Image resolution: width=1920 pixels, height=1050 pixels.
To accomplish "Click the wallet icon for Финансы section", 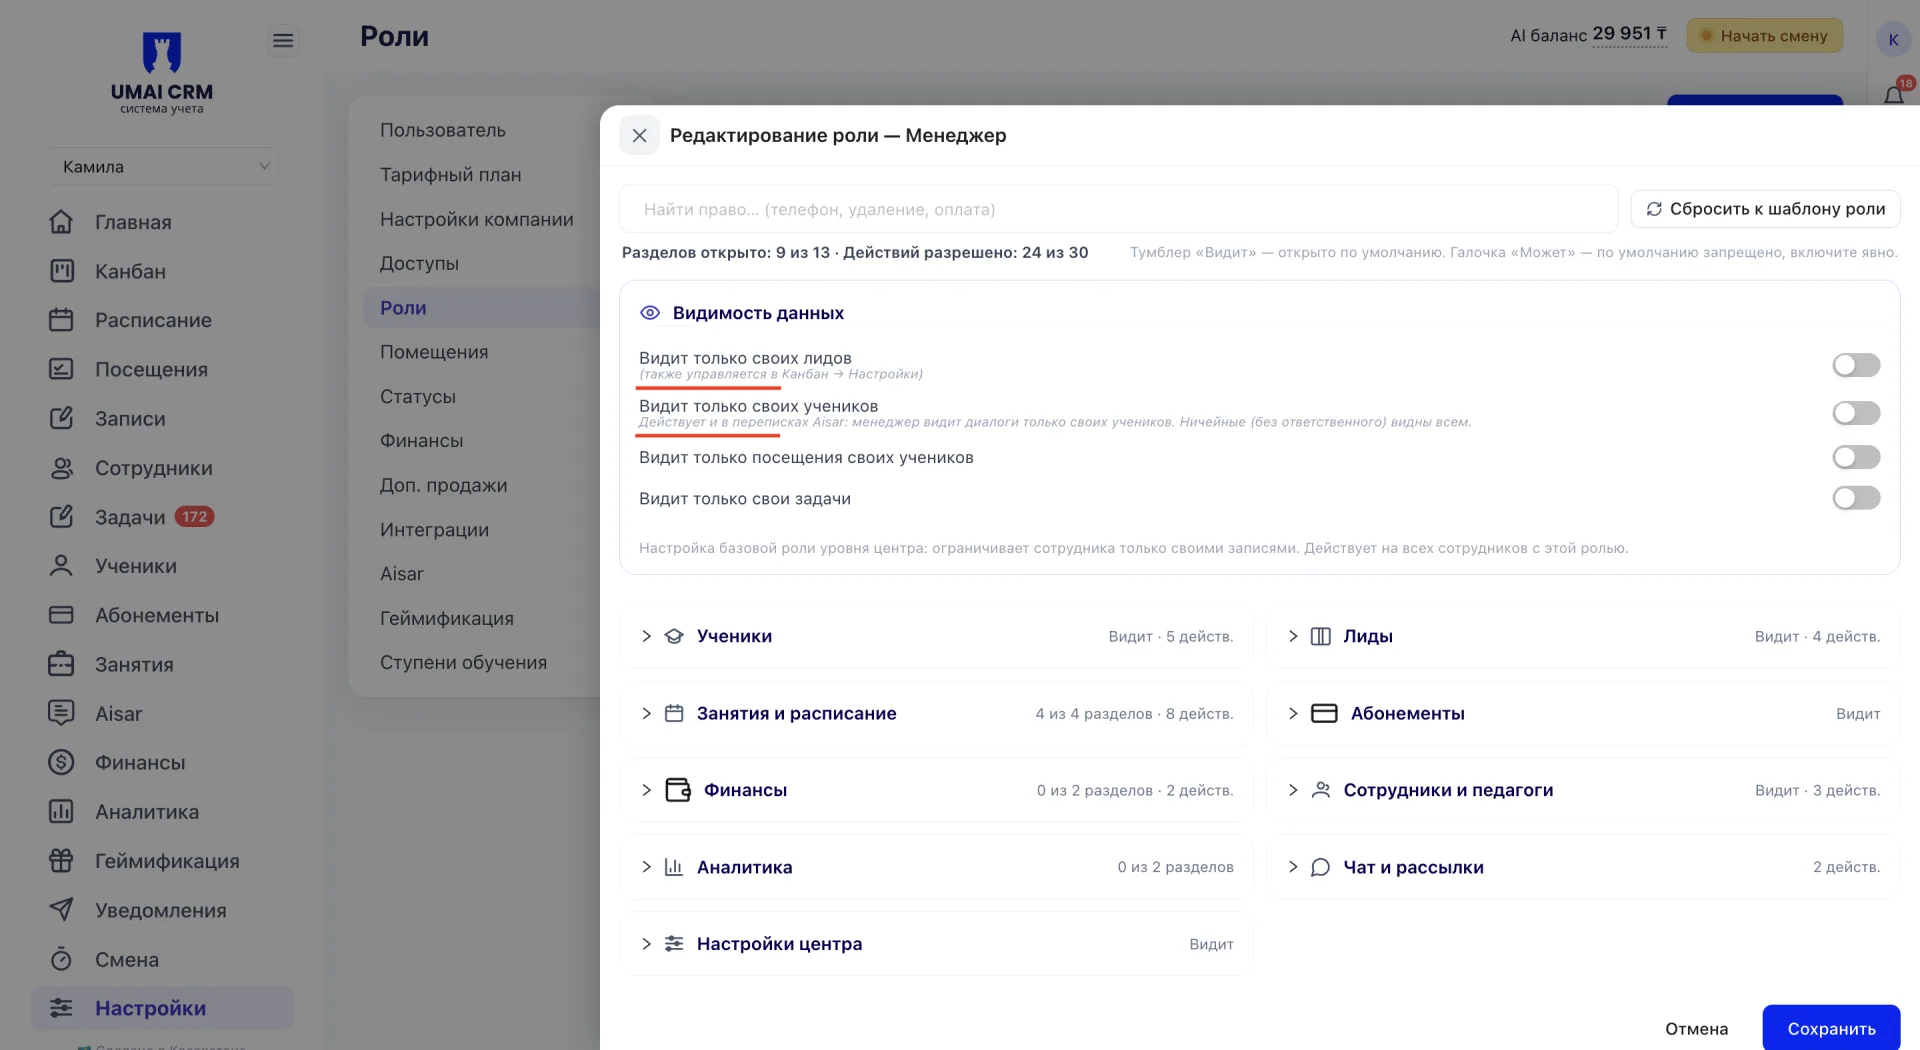I will tap(678, 790).
